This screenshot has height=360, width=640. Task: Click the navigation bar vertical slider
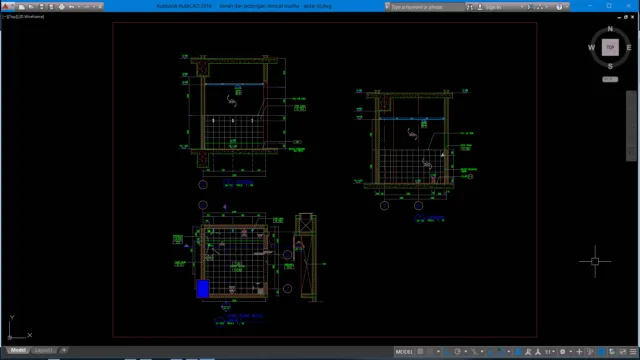point(631,126)
